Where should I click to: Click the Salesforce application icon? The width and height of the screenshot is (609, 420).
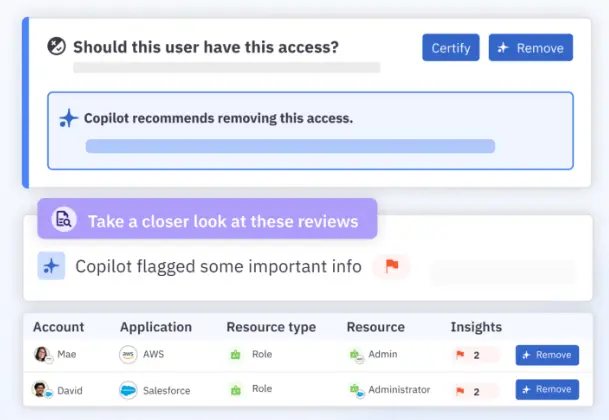[x=128, y=389]
